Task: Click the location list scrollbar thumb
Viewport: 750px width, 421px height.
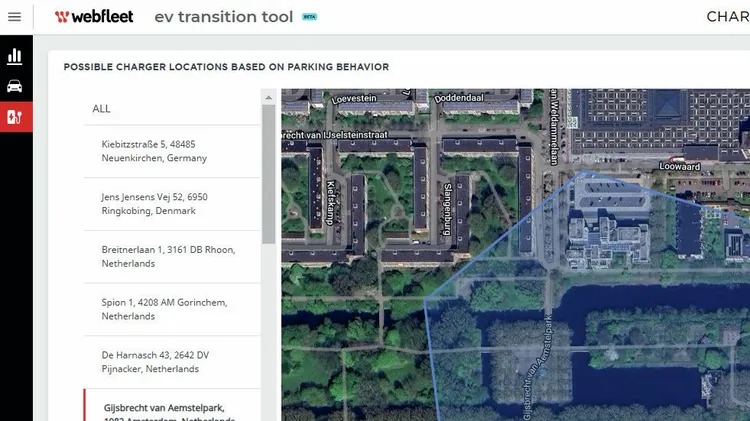Action: 269,174
